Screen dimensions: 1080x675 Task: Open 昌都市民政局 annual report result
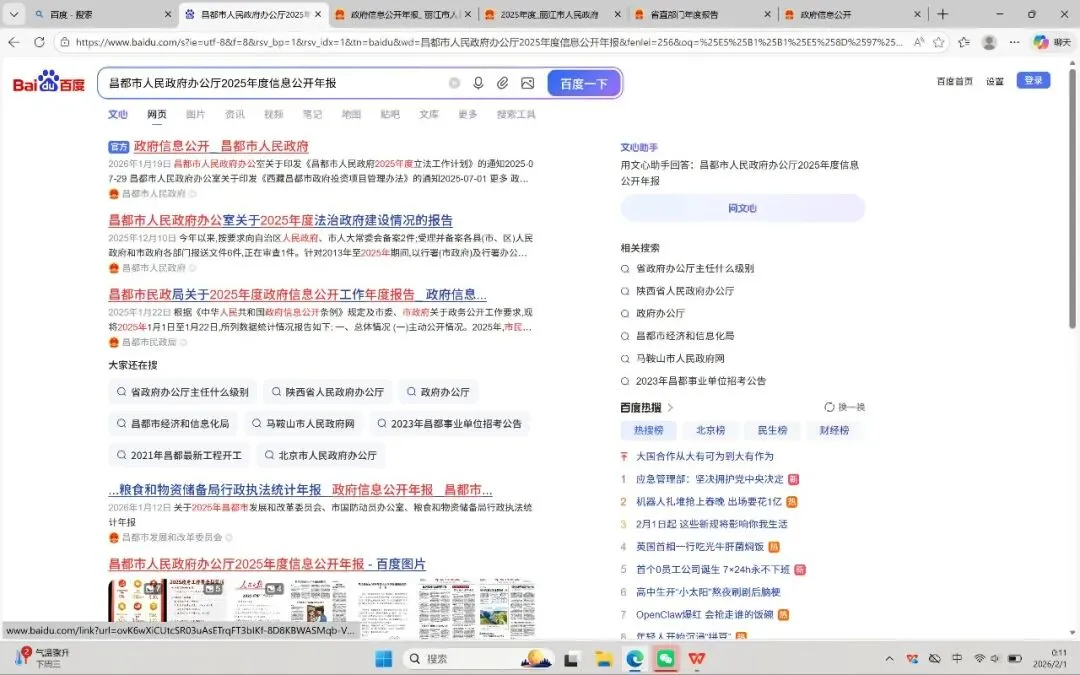[x=298, y=295]
